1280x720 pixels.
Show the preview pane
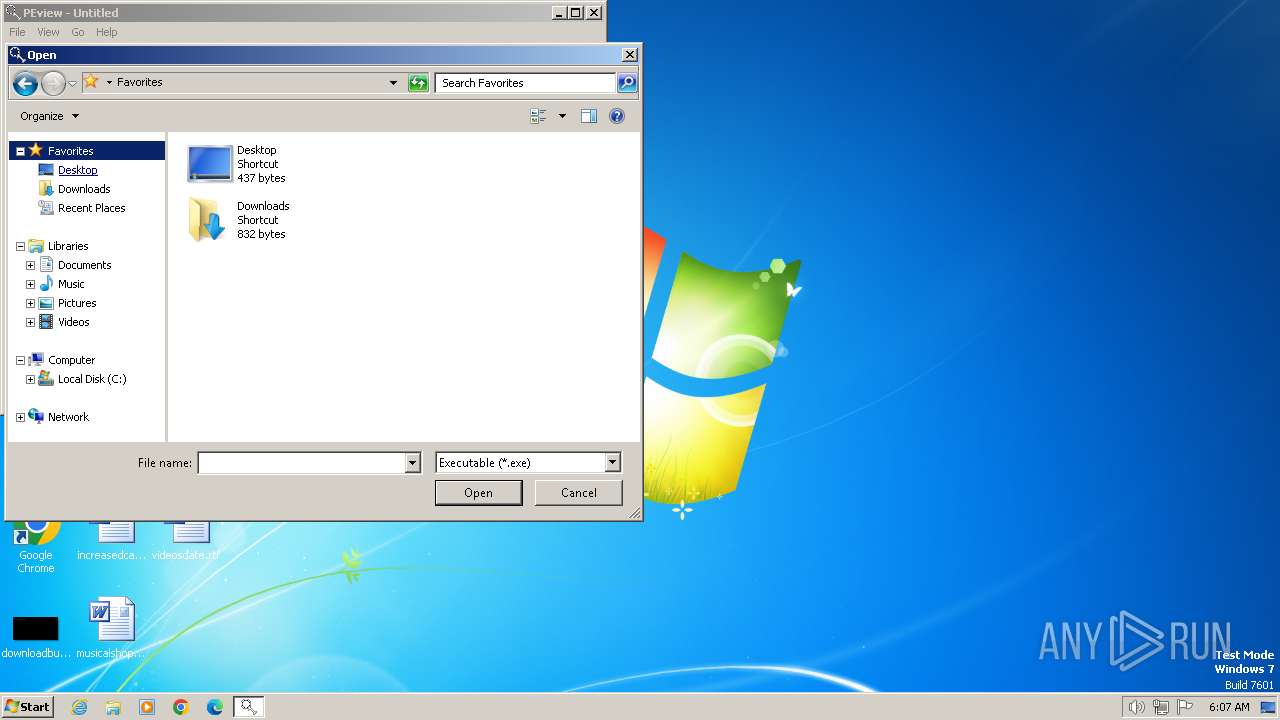589,116
